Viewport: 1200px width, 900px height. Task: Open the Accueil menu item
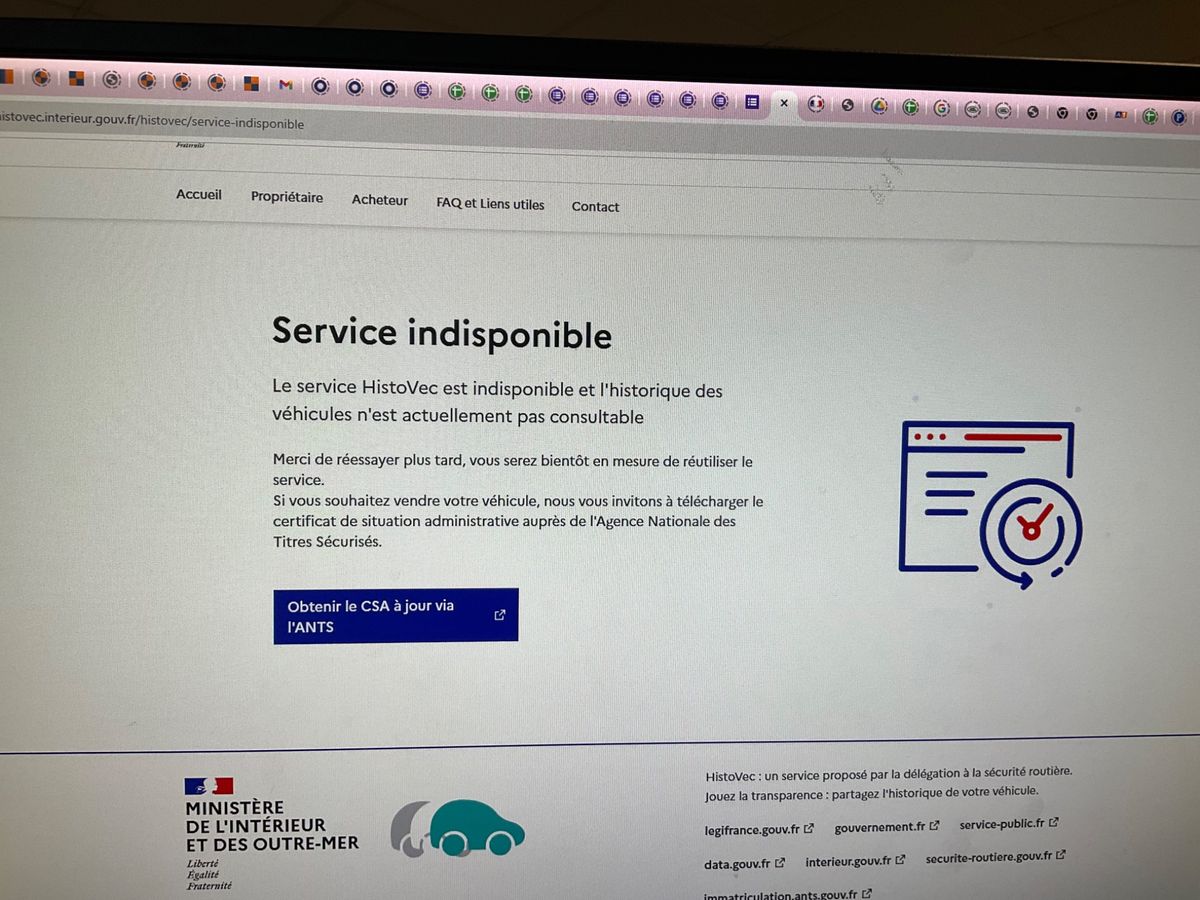(199, 195)
